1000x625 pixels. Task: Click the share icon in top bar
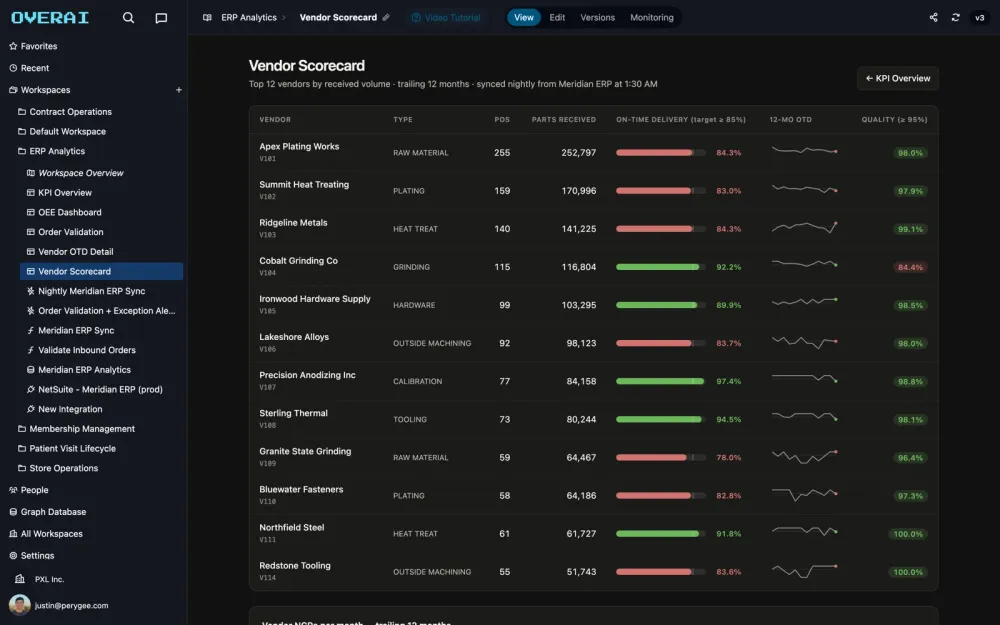pyautogui.click(x=933, y=18)
